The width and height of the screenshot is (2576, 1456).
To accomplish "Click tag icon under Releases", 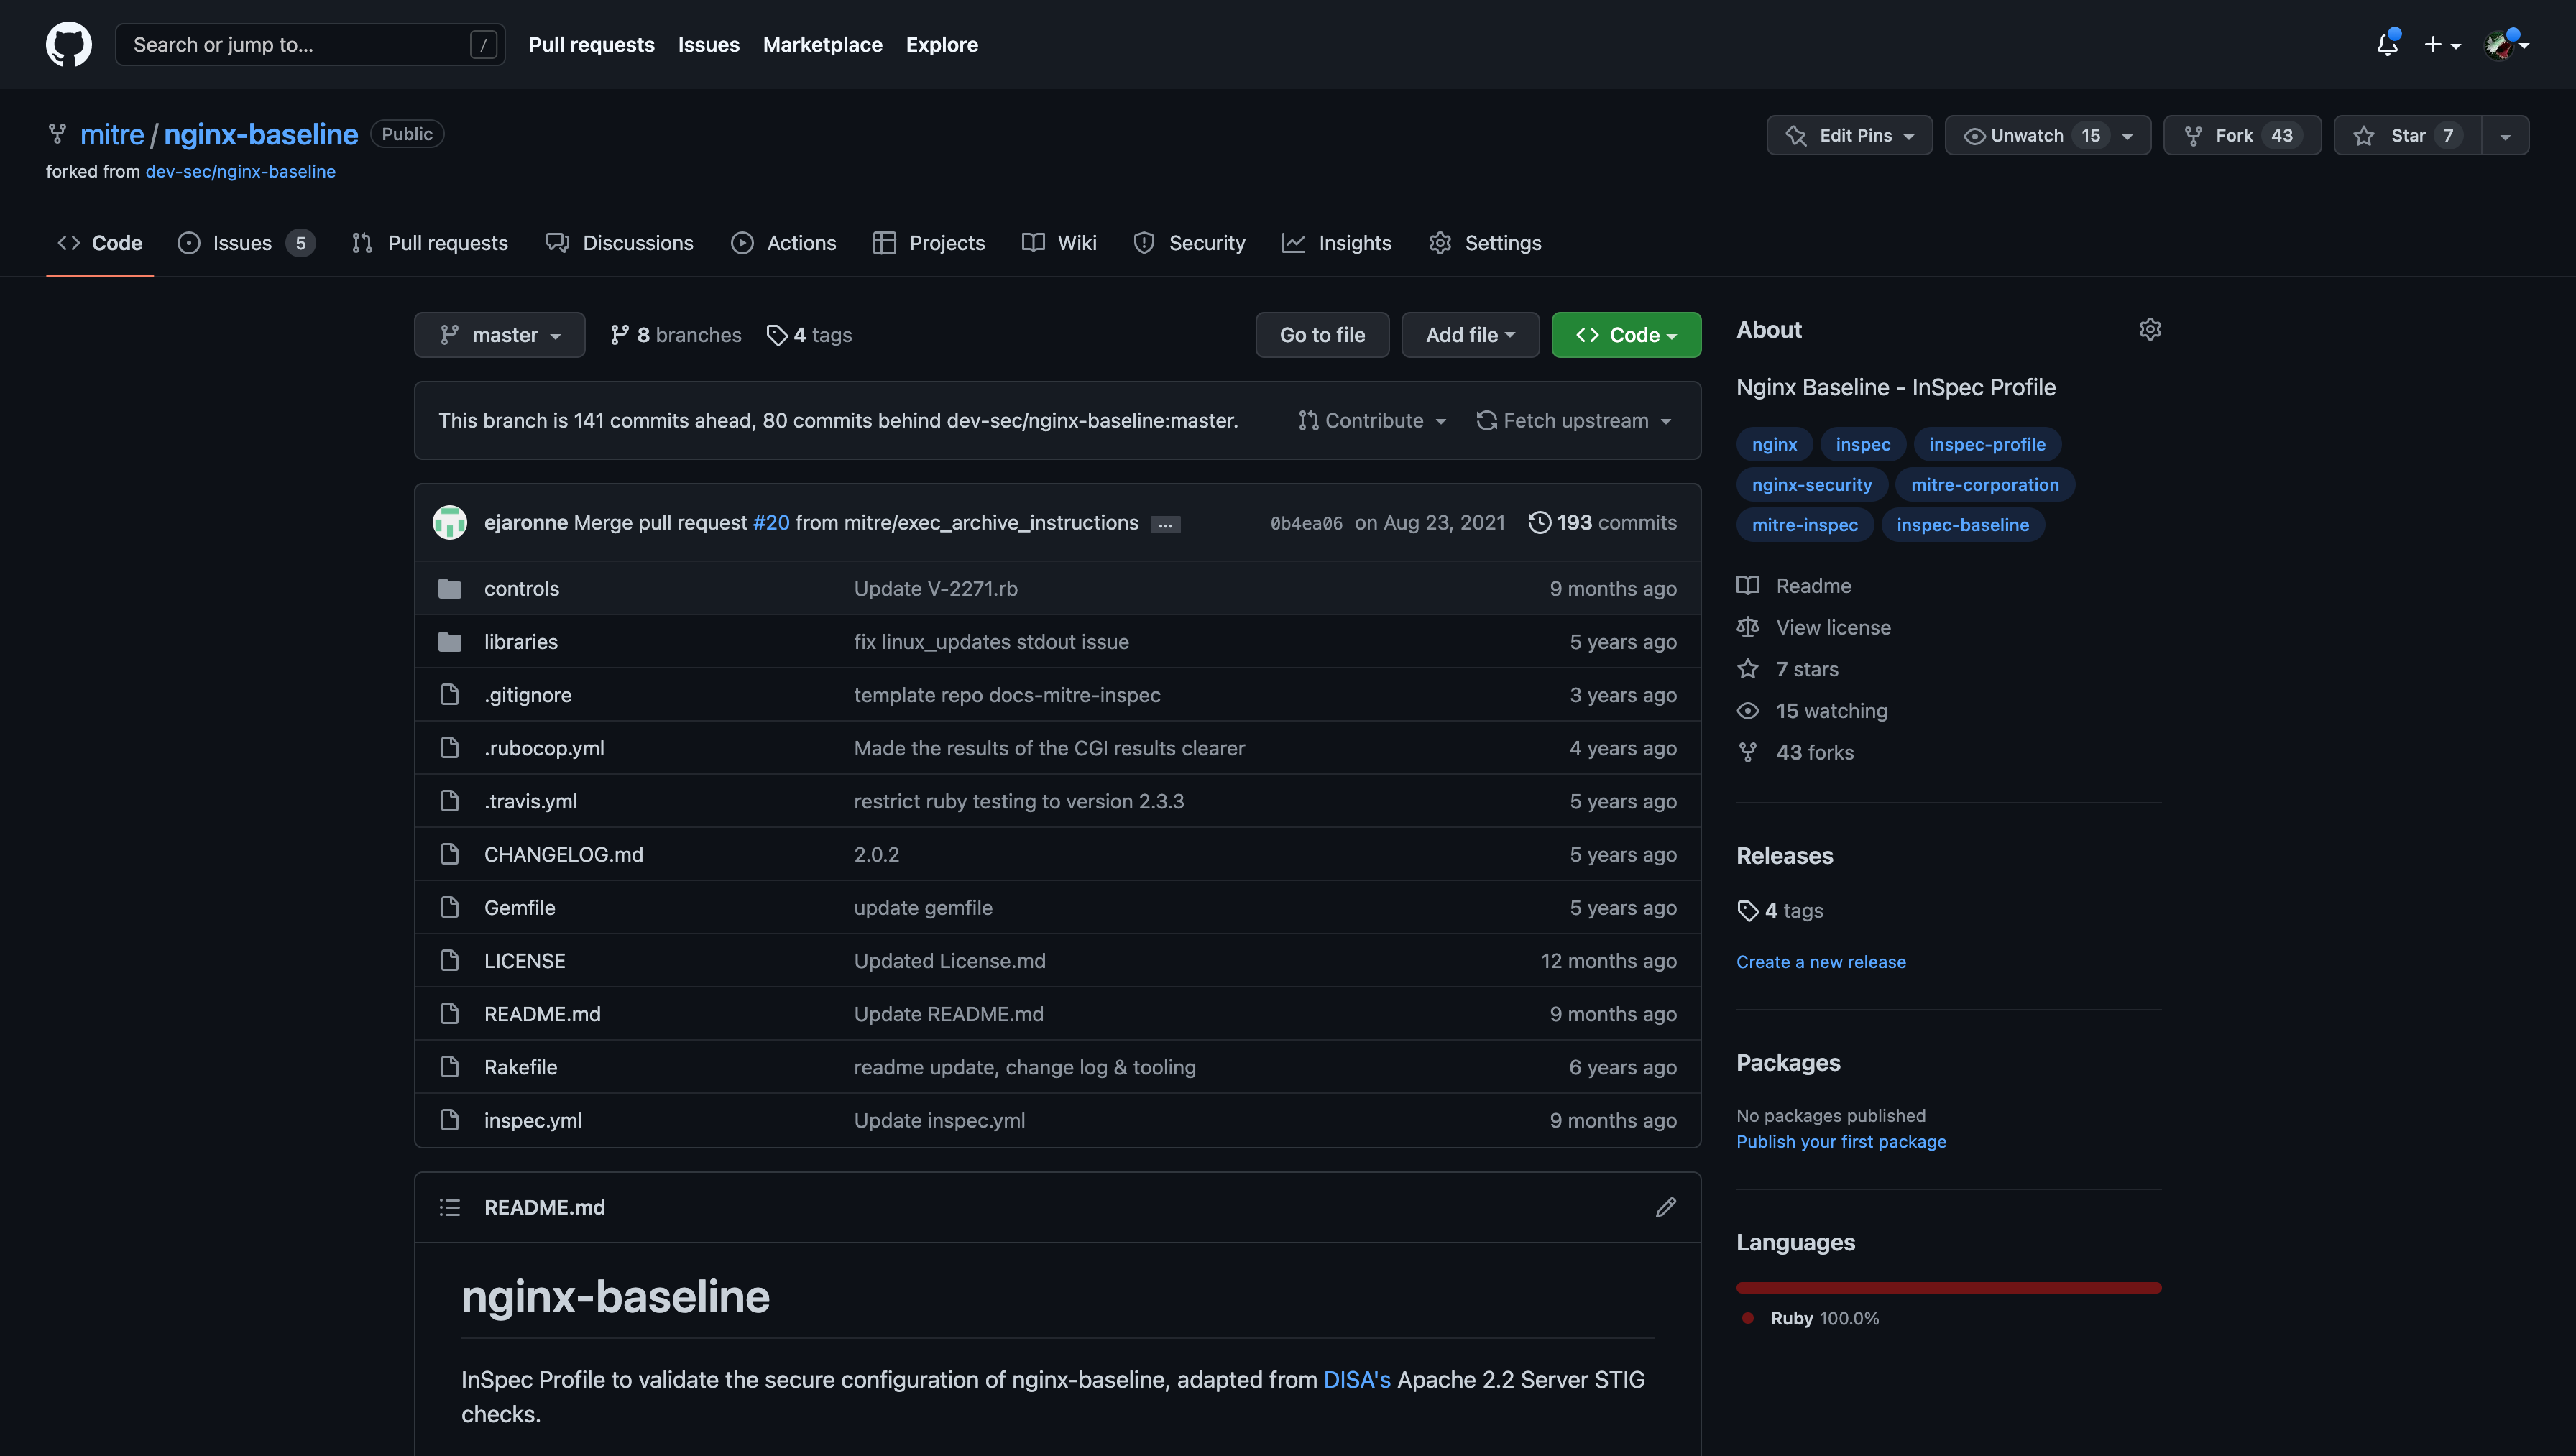I will tap(1748, 911).
